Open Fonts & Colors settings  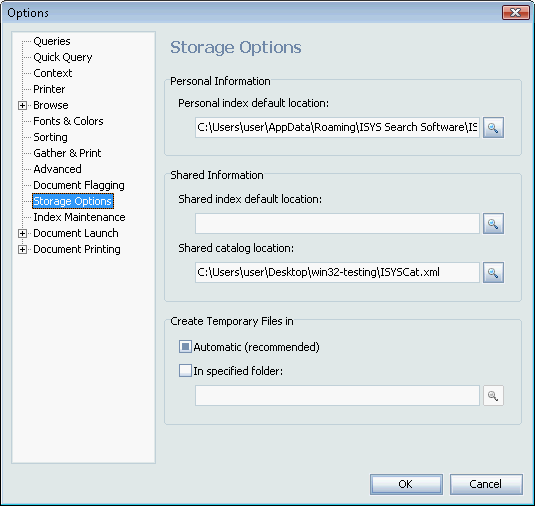pos(68,121)
